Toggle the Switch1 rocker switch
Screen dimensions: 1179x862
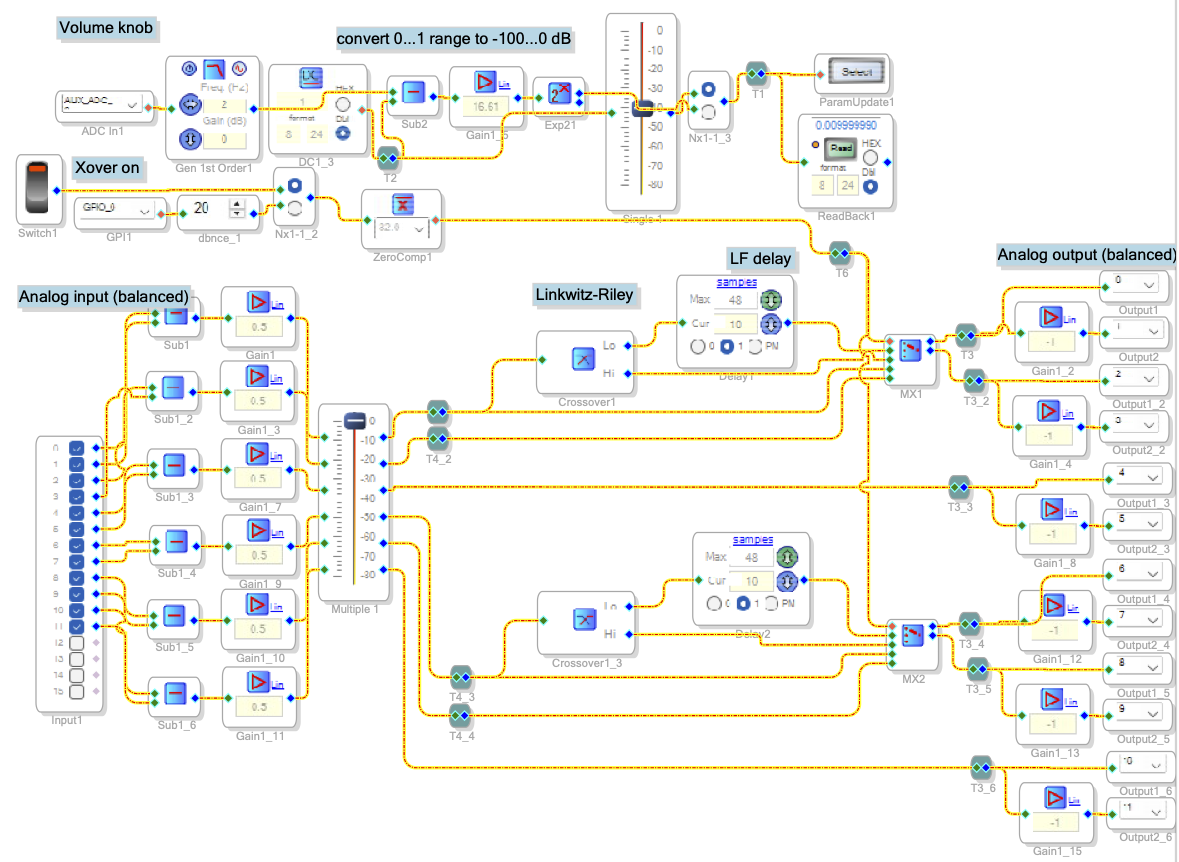tap(37, 190)
